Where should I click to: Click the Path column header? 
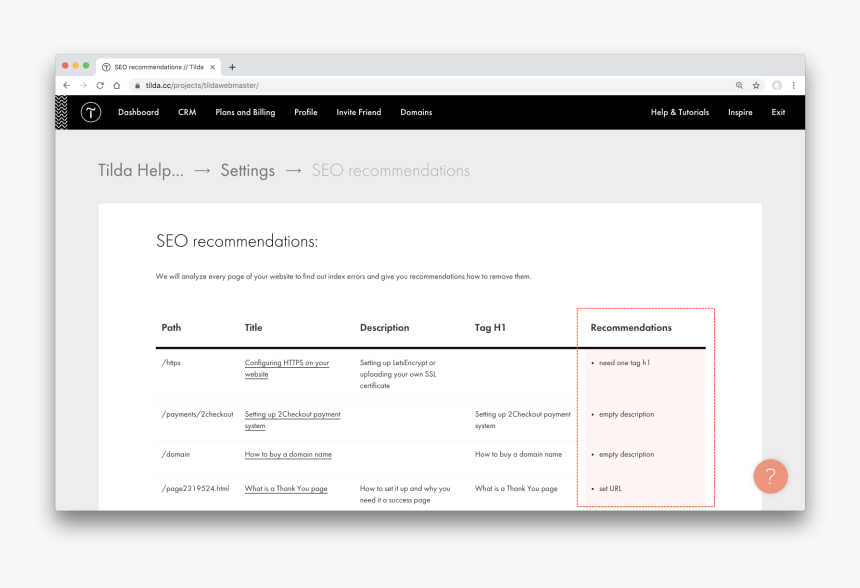(x=171, y=328)
